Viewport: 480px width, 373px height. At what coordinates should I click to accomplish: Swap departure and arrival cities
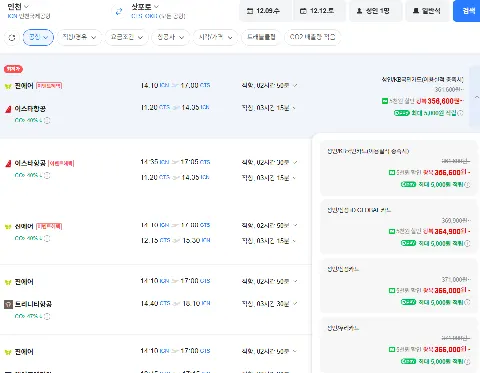119,11
